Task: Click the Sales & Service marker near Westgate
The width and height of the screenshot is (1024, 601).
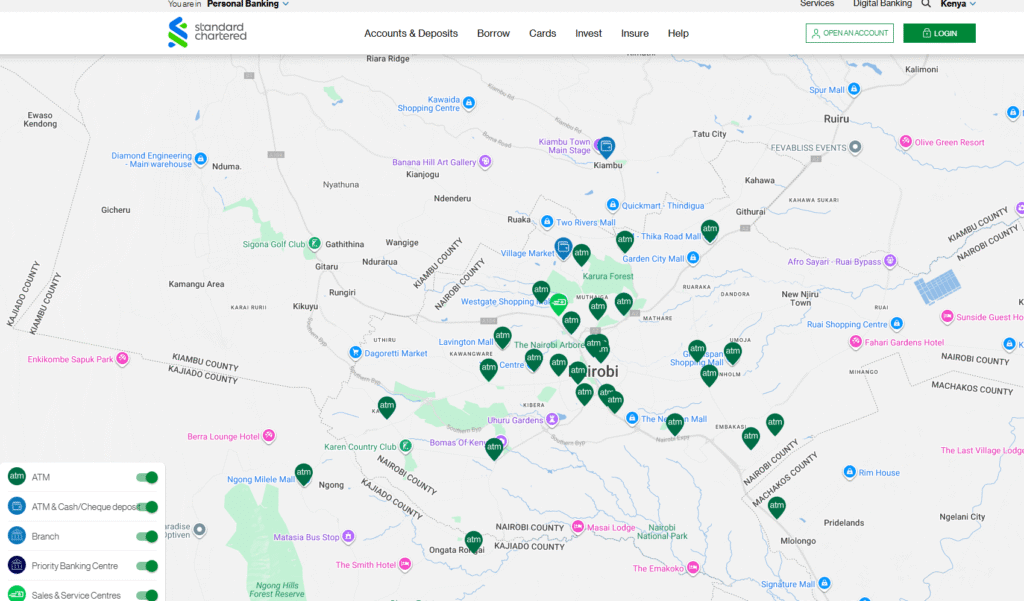Action: 559,303
